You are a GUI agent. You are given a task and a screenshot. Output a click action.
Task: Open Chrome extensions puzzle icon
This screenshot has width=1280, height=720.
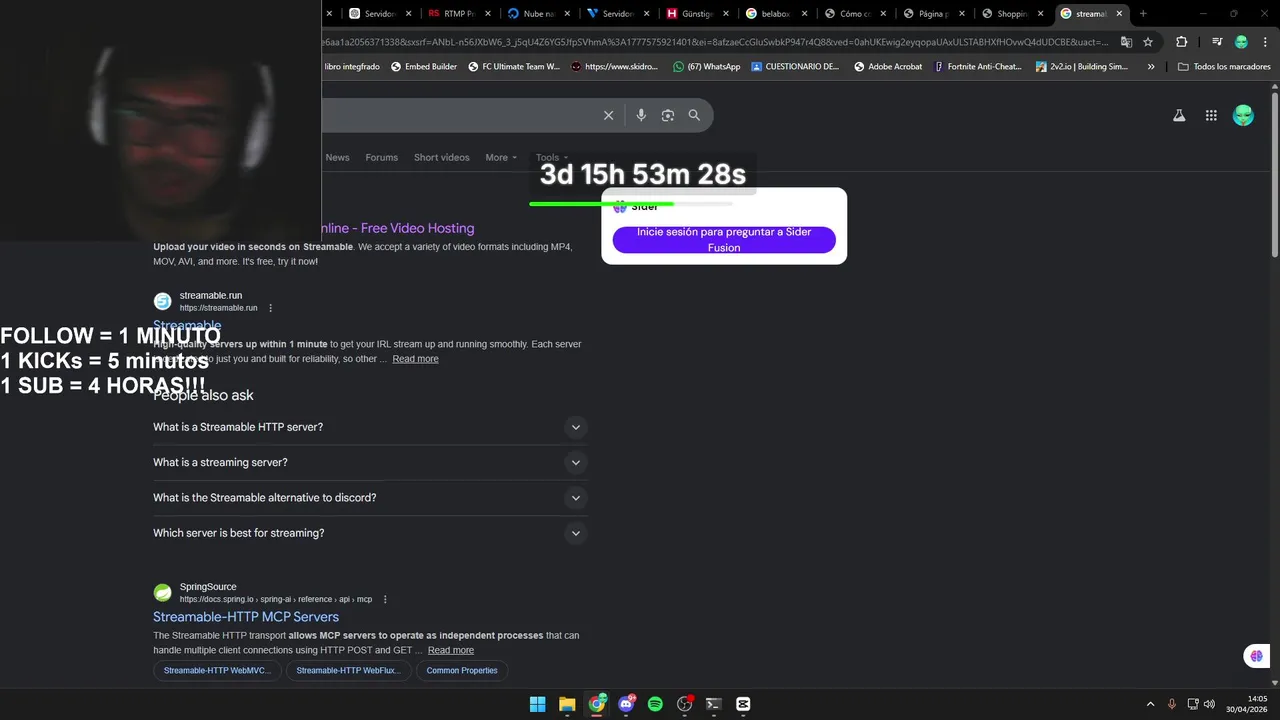click(1181, 42)
